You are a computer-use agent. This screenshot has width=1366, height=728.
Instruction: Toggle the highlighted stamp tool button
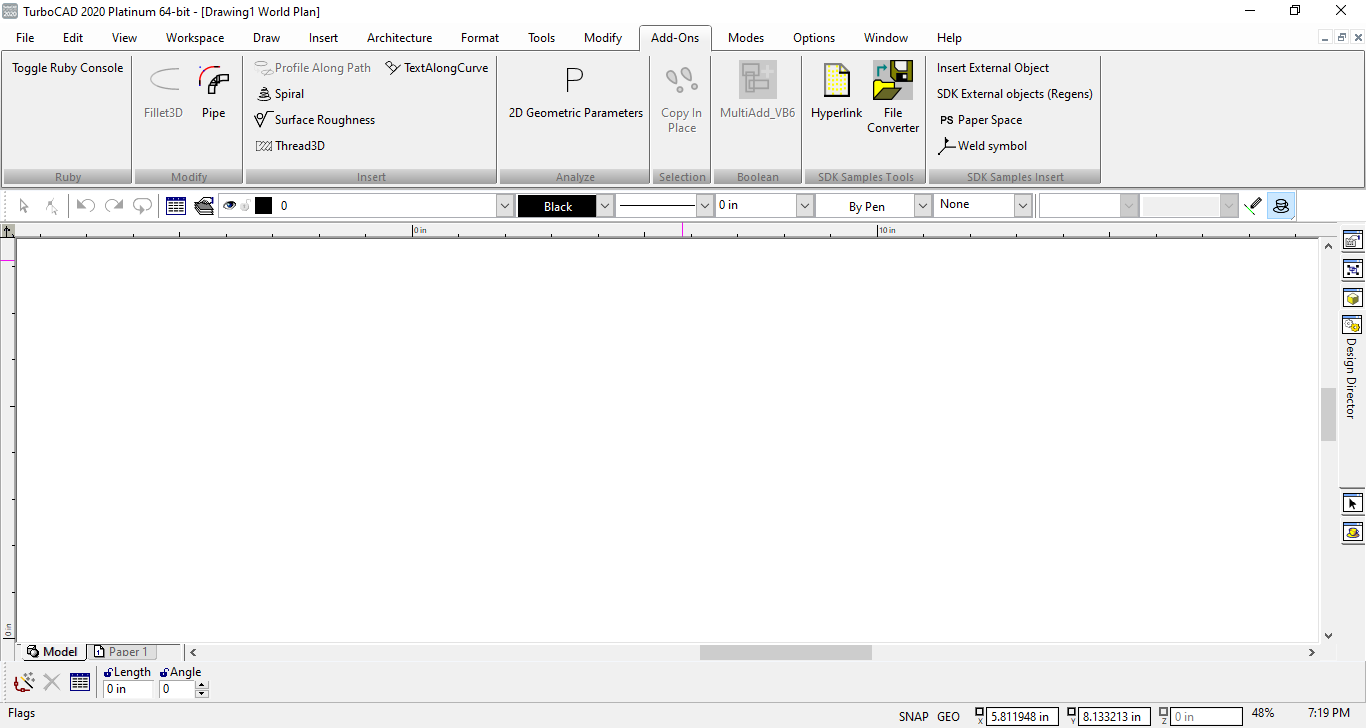point(1281,206)
